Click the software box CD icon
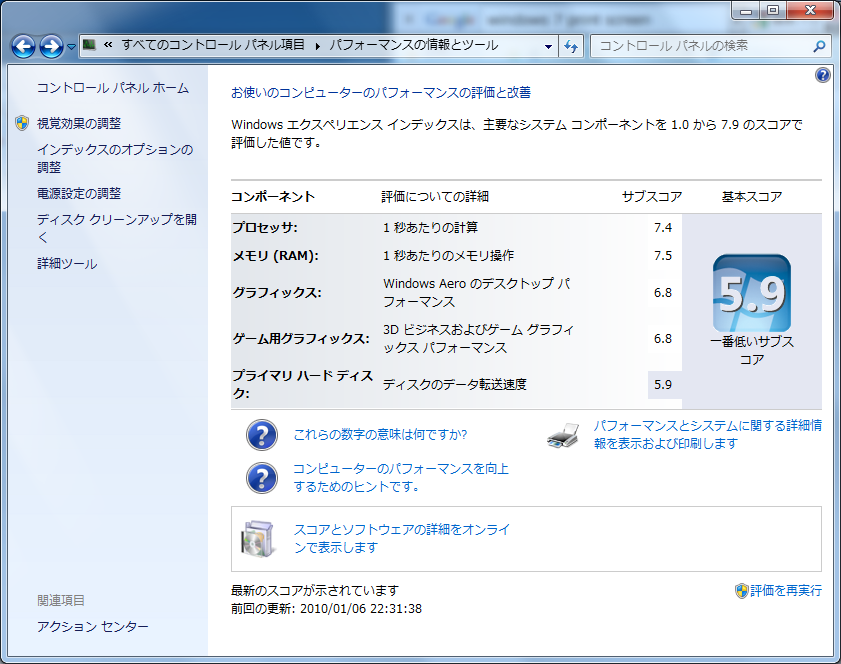Image resolution: width=841 pixels, height=664 pixels. click(258, 538)
